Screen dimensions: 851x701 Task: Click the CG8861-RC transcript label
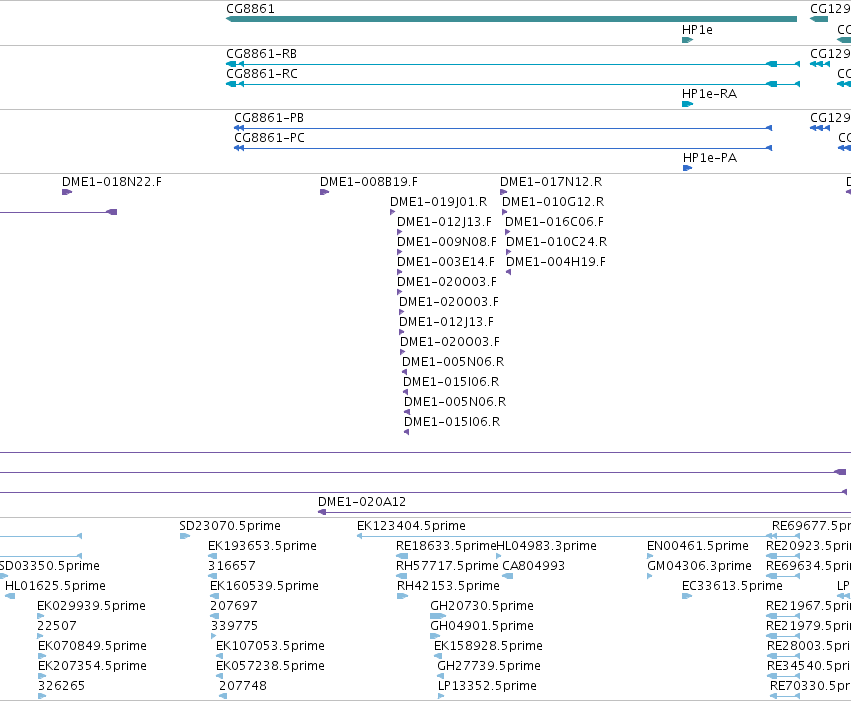tap(262, 74)
